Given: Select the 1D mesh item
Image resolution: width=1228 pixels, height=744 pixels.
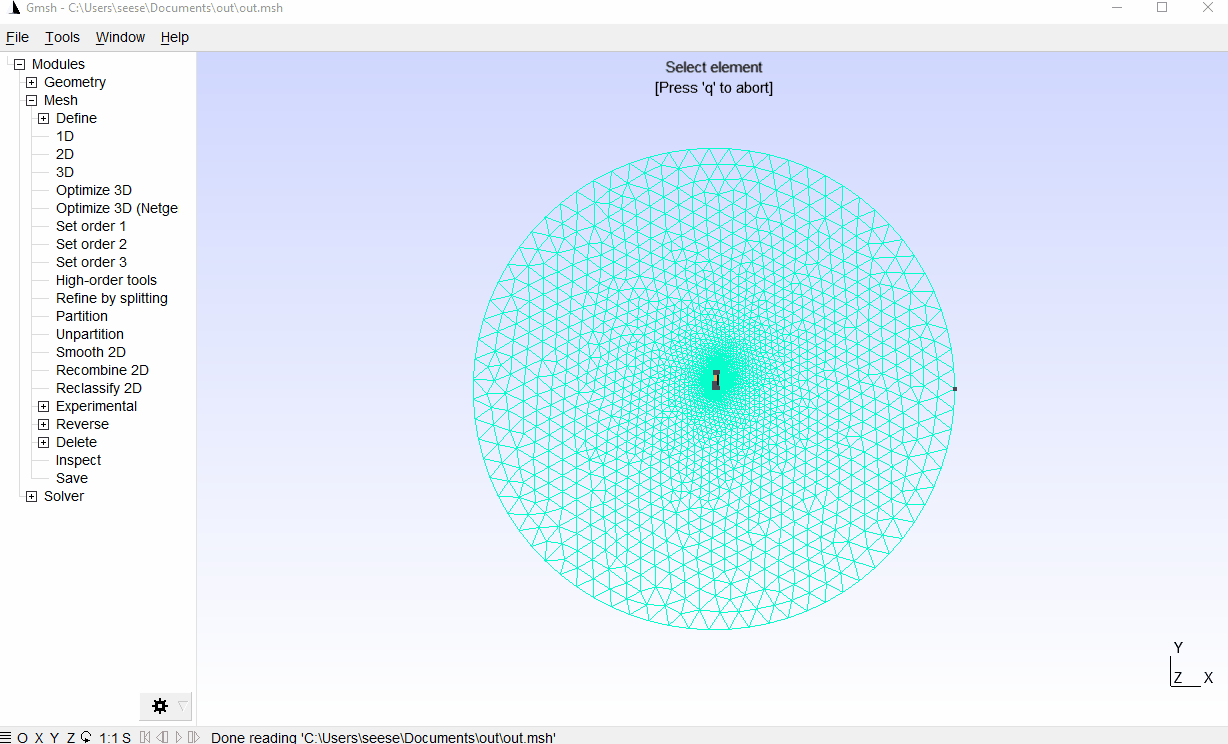Looking at the screenshot, I should 65,136.
